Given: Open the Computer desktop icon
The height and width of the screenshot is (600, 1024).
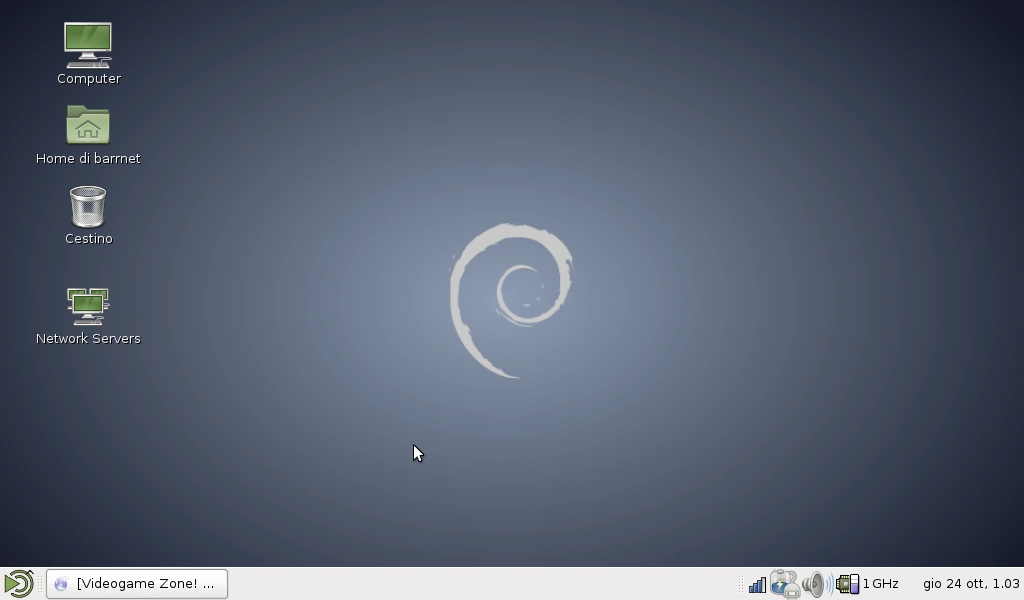Looking at the screenshot, I should tap(88, 45).
